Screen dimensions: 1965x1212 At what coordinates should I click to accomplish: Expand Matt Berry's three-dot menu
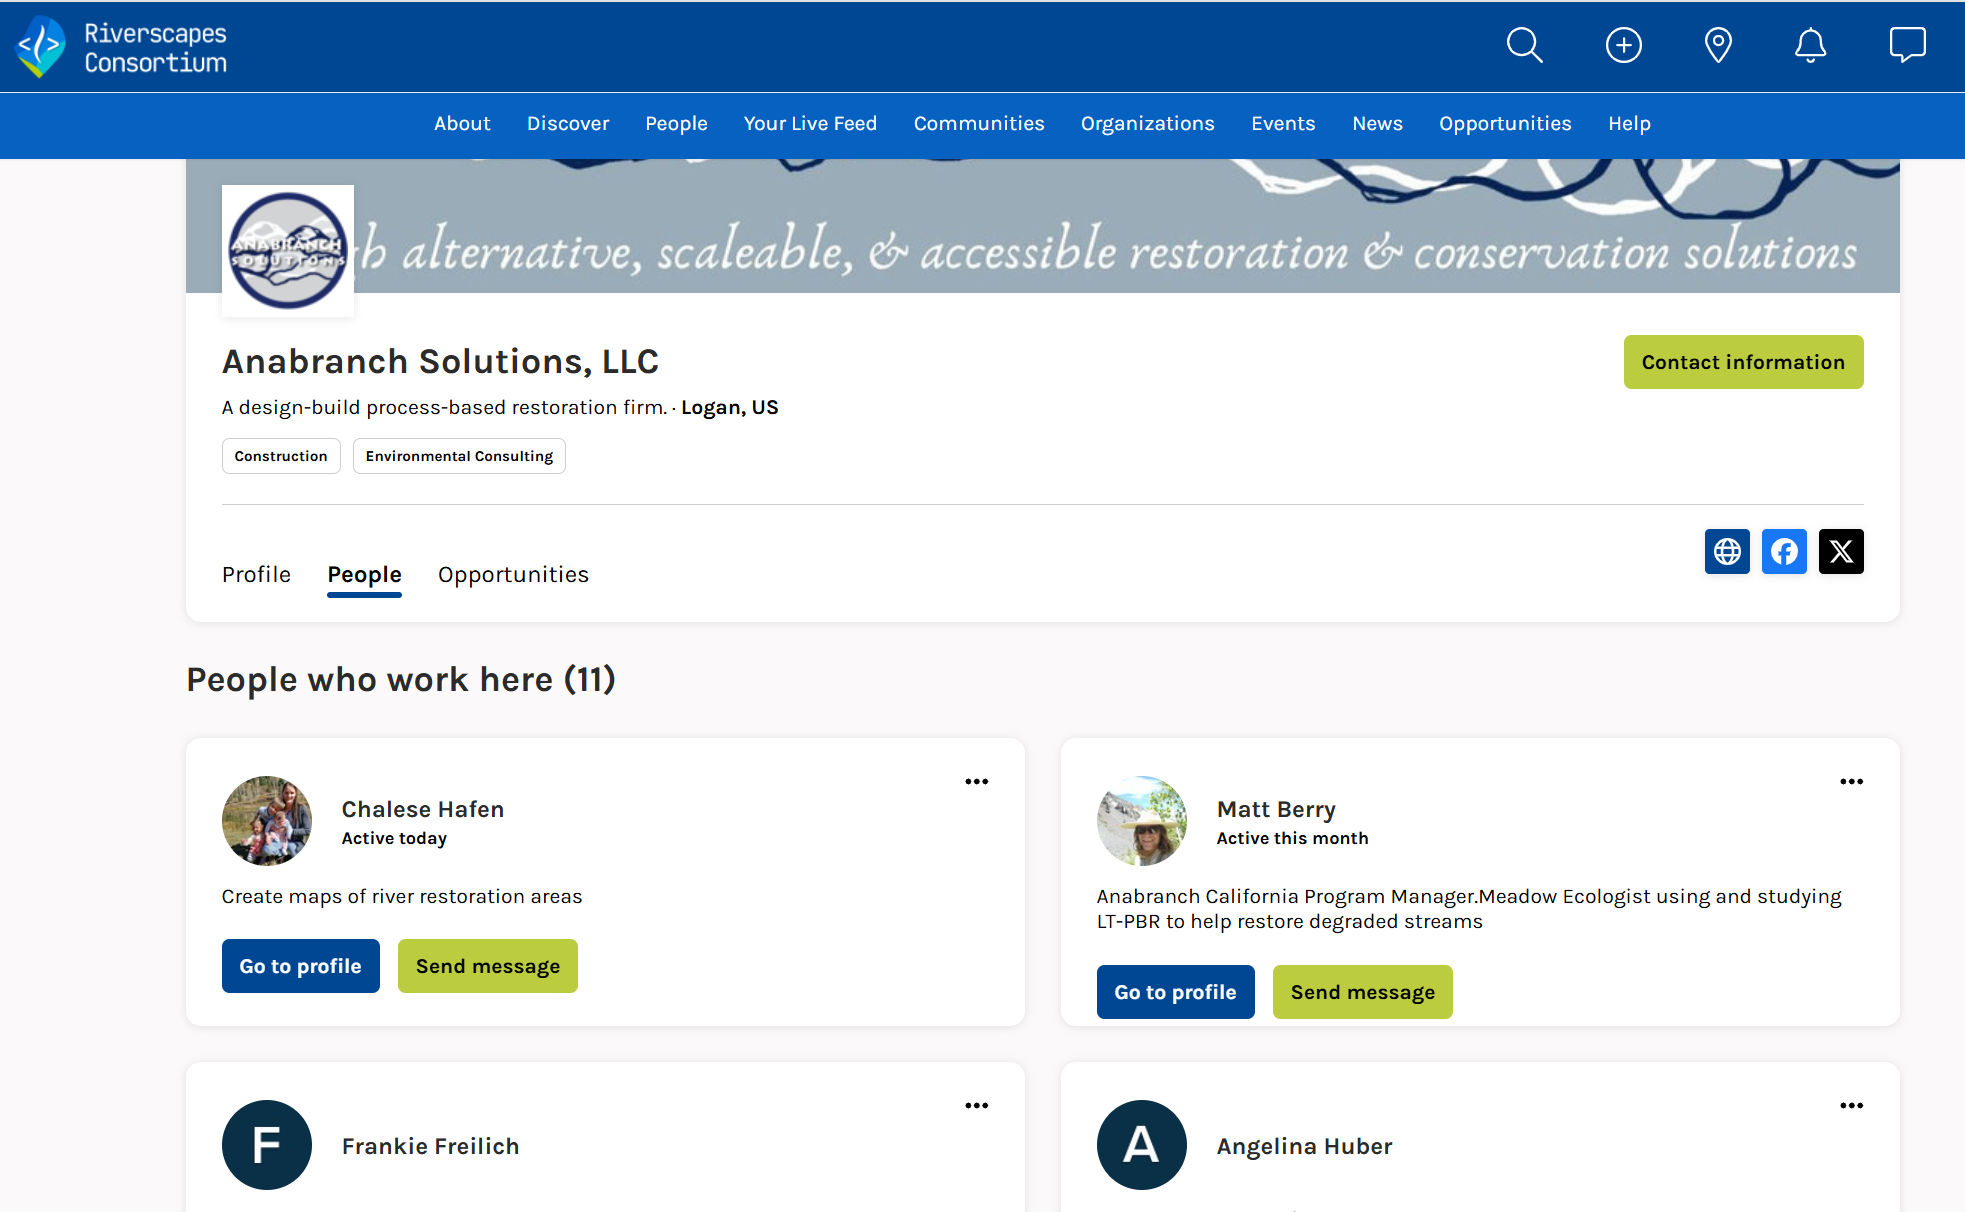click(1851, 782)
